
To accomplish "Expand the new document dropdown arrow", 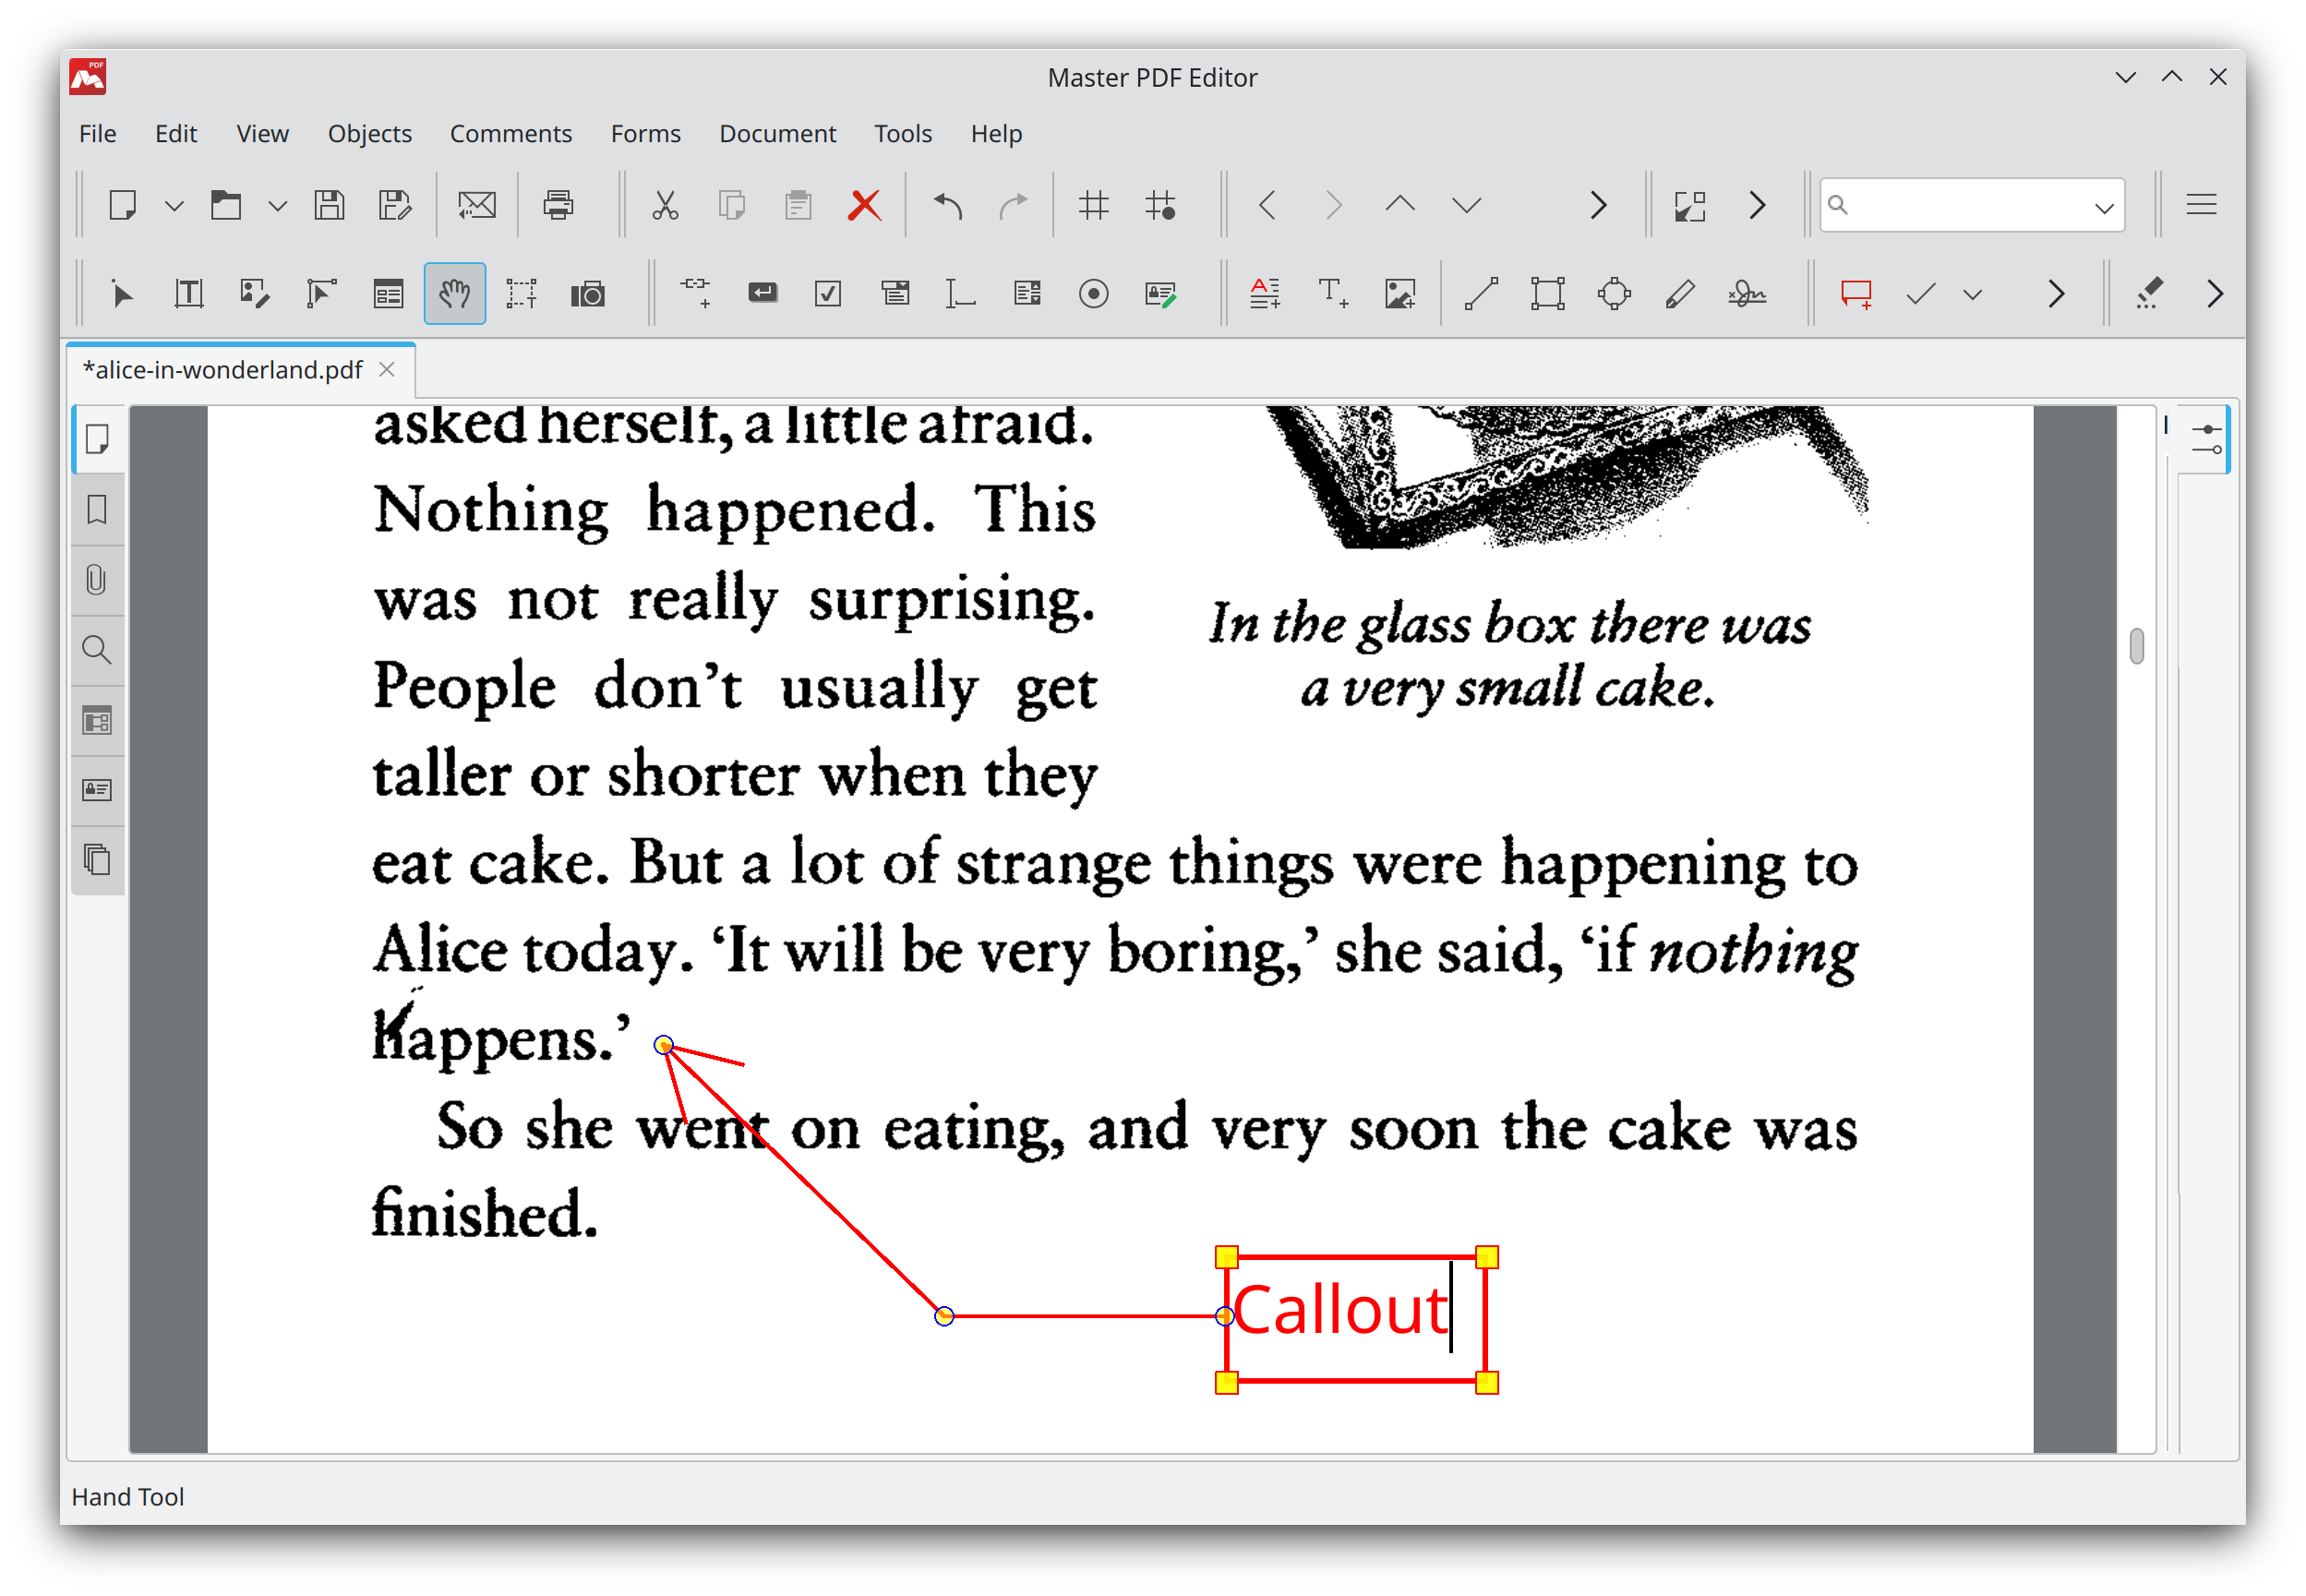I will pos(176,205).
